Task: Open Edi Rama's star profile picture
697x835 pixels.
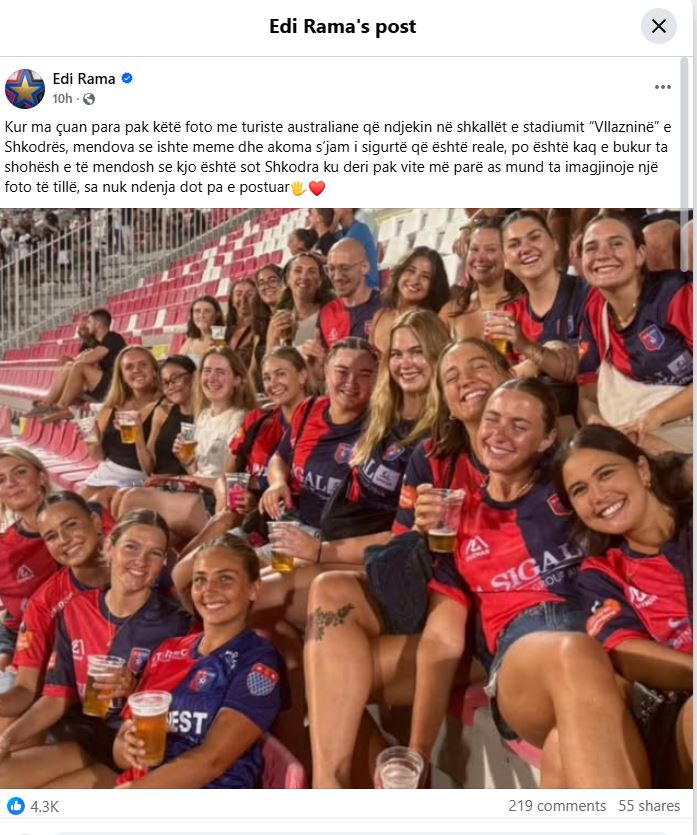Action: click(24, 88)
